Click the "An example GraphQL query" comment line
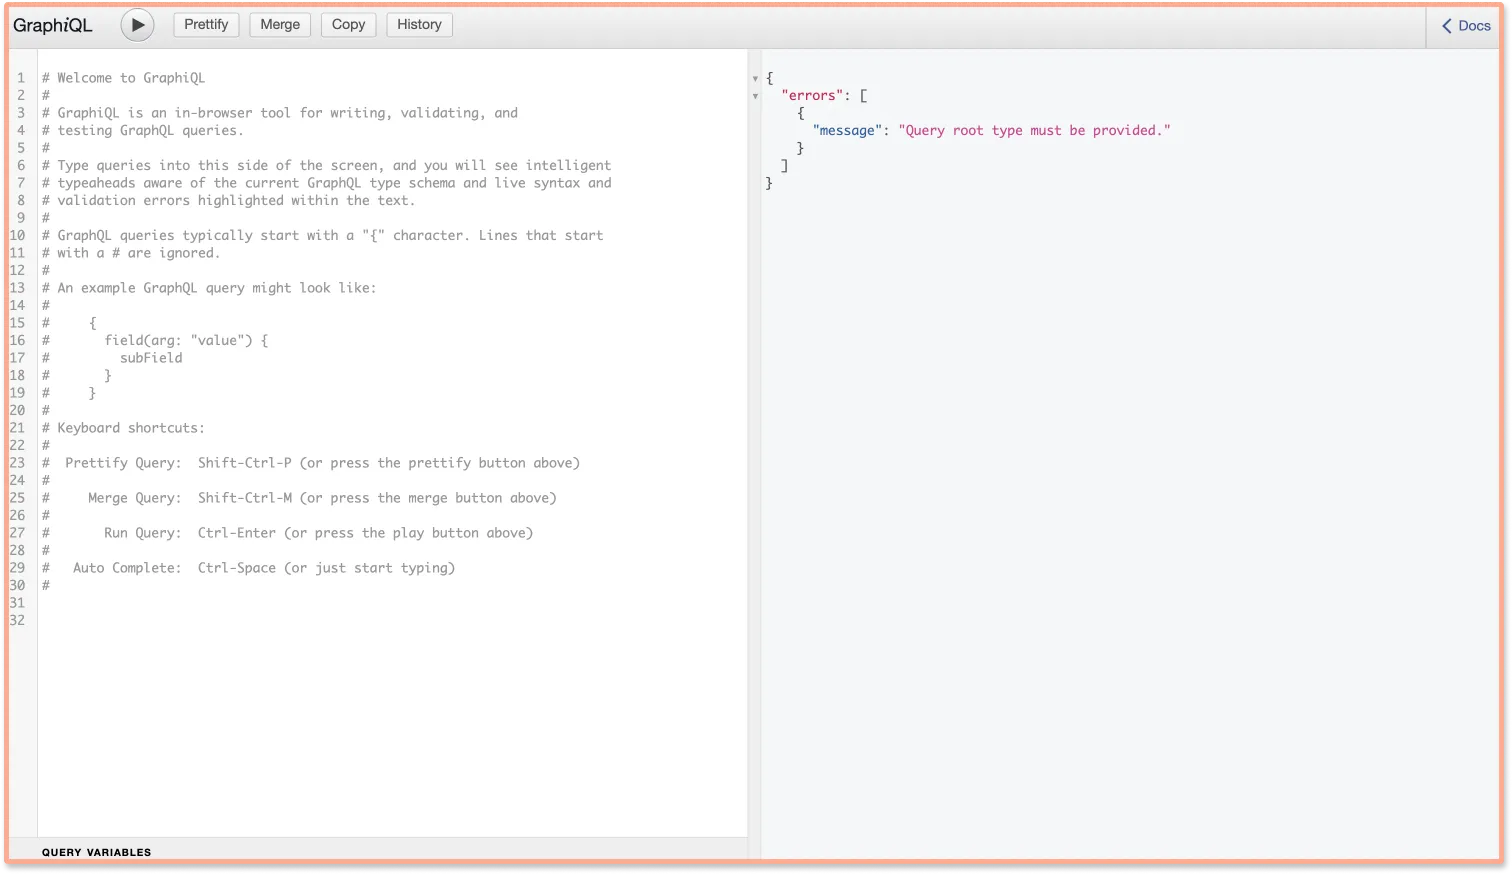The height and width of the screenshot is (874, 1512). pos(209,288)
